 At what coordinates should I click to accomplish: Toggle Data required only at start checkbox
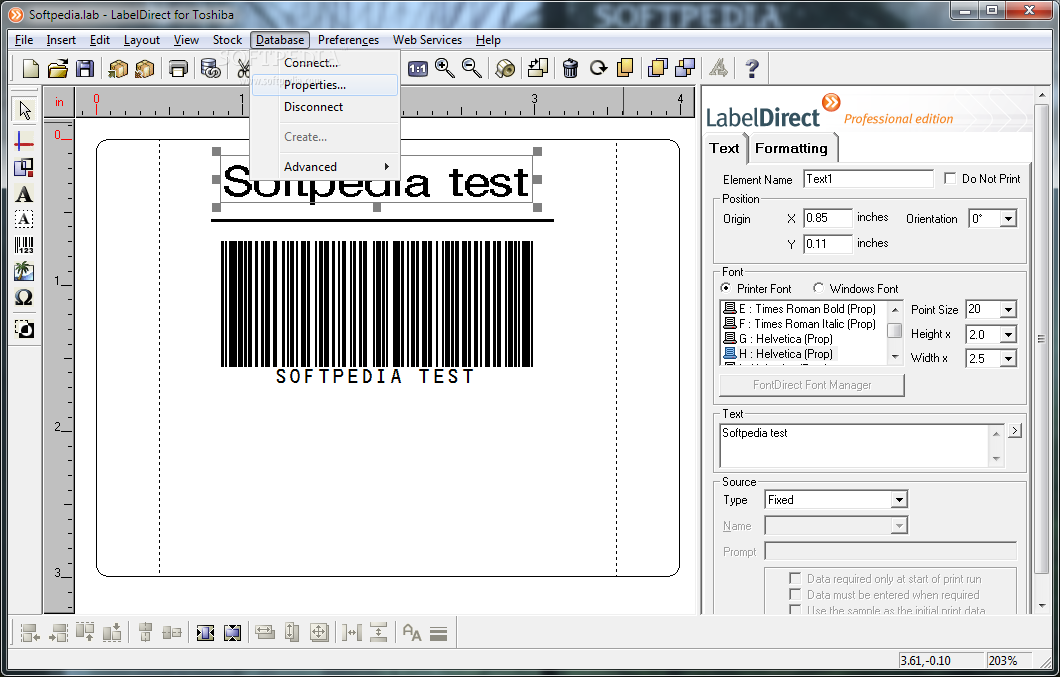tap(795, 578)
